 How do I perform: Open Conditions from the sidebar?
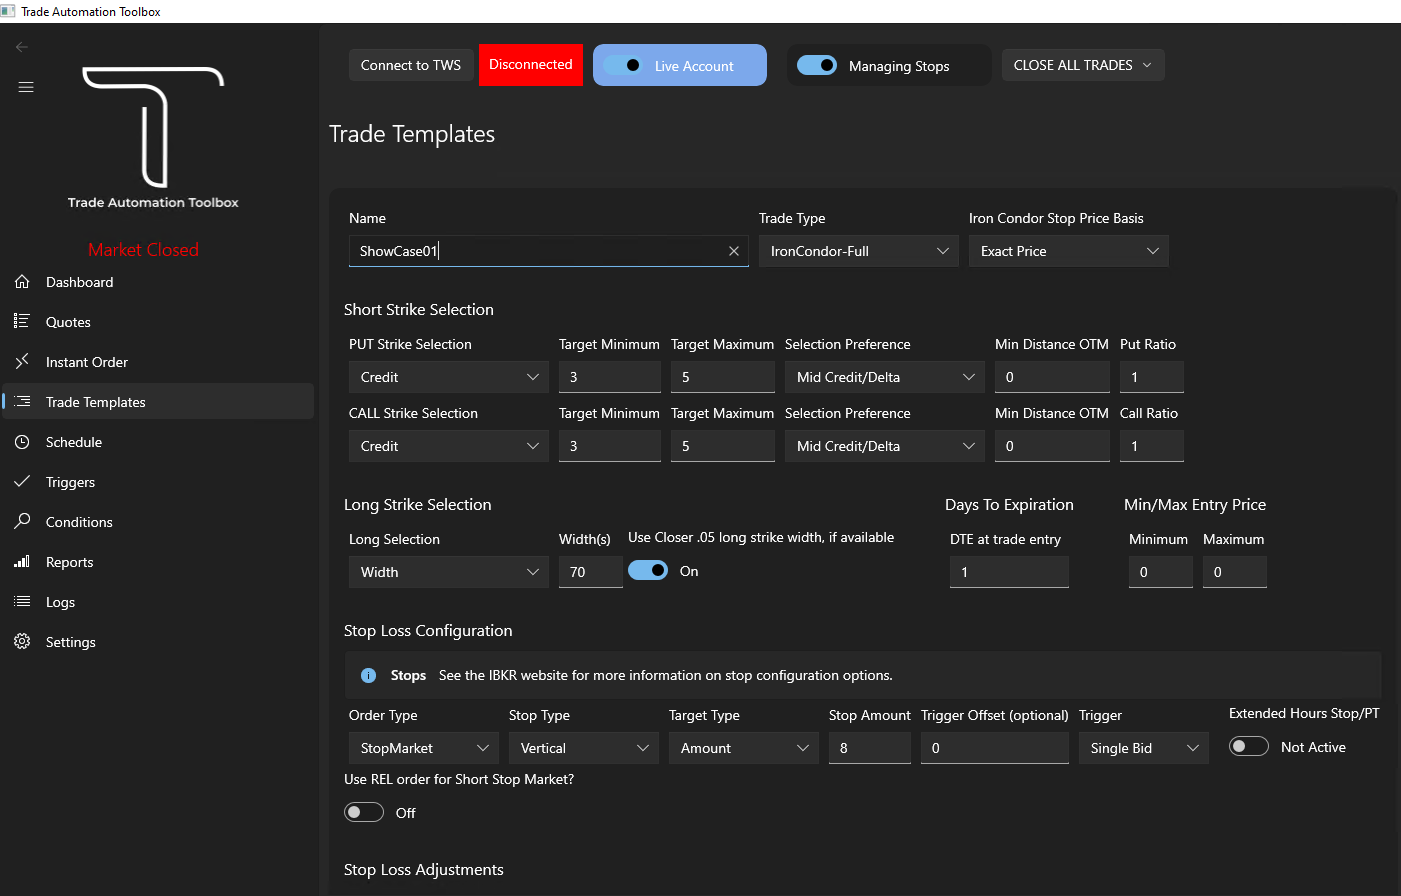coord(79,522)
